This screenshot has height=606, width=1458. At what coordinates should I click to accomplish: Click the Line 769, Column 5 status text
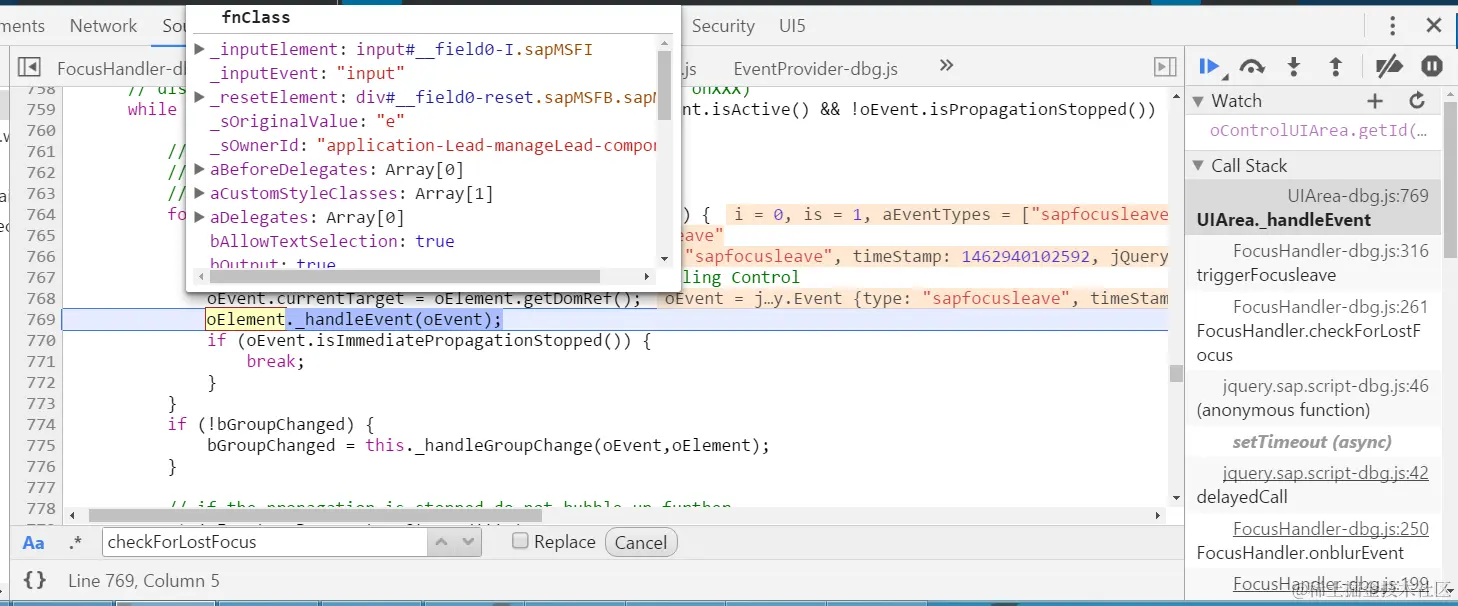[x=144, y=580]
